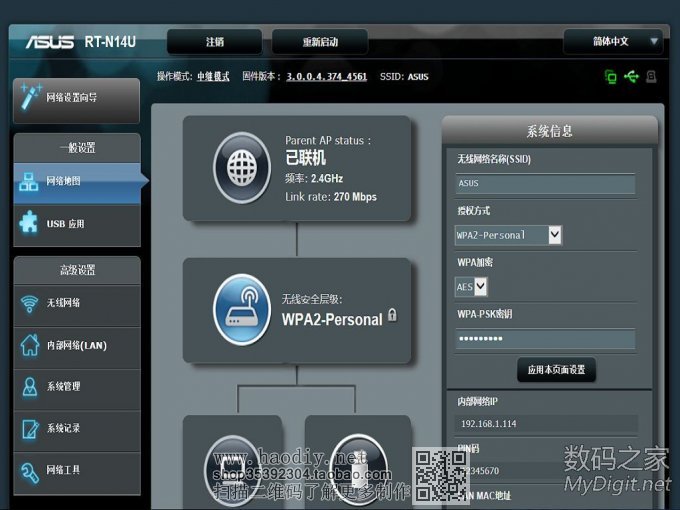
Task: Click the green network status icon in header
Action: point(610,77)
